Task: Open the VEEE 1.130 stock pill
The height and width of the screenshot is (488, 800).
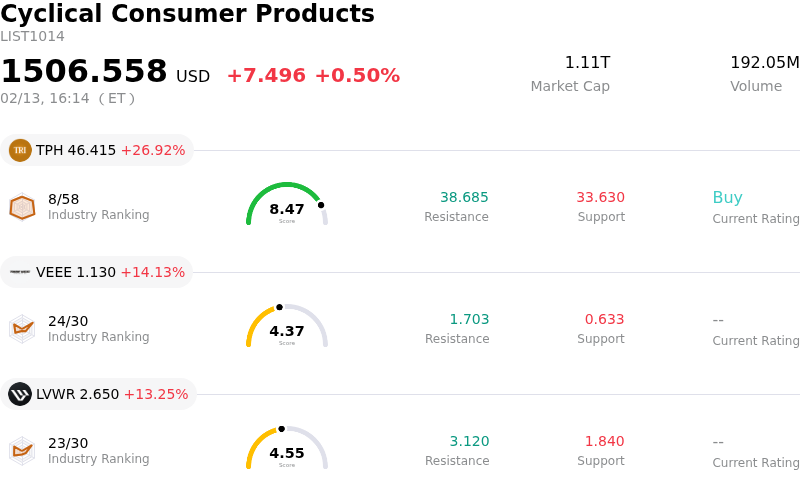Action: pyautogui.click(x=97, y=272)
